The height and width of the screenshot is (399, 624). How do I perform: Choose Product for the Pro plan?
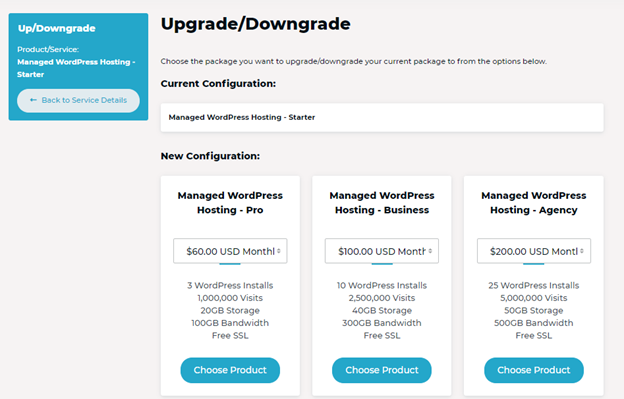[230, 370]
